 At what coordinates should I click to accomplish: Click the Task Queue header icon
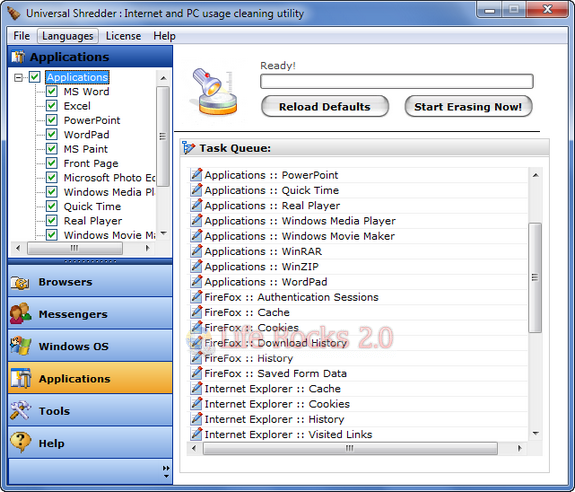[x=188, y=148]
